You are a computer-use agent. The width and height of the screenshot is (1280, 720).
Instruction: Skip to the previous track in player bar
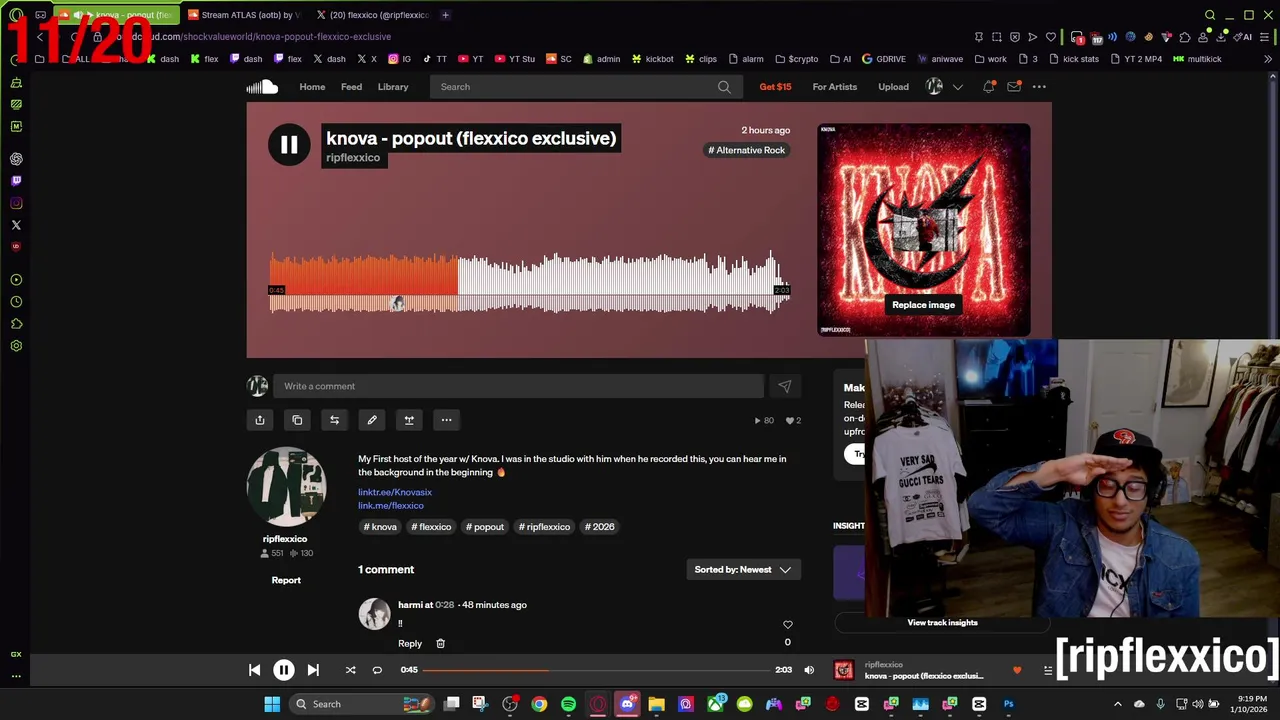point(254,670)
